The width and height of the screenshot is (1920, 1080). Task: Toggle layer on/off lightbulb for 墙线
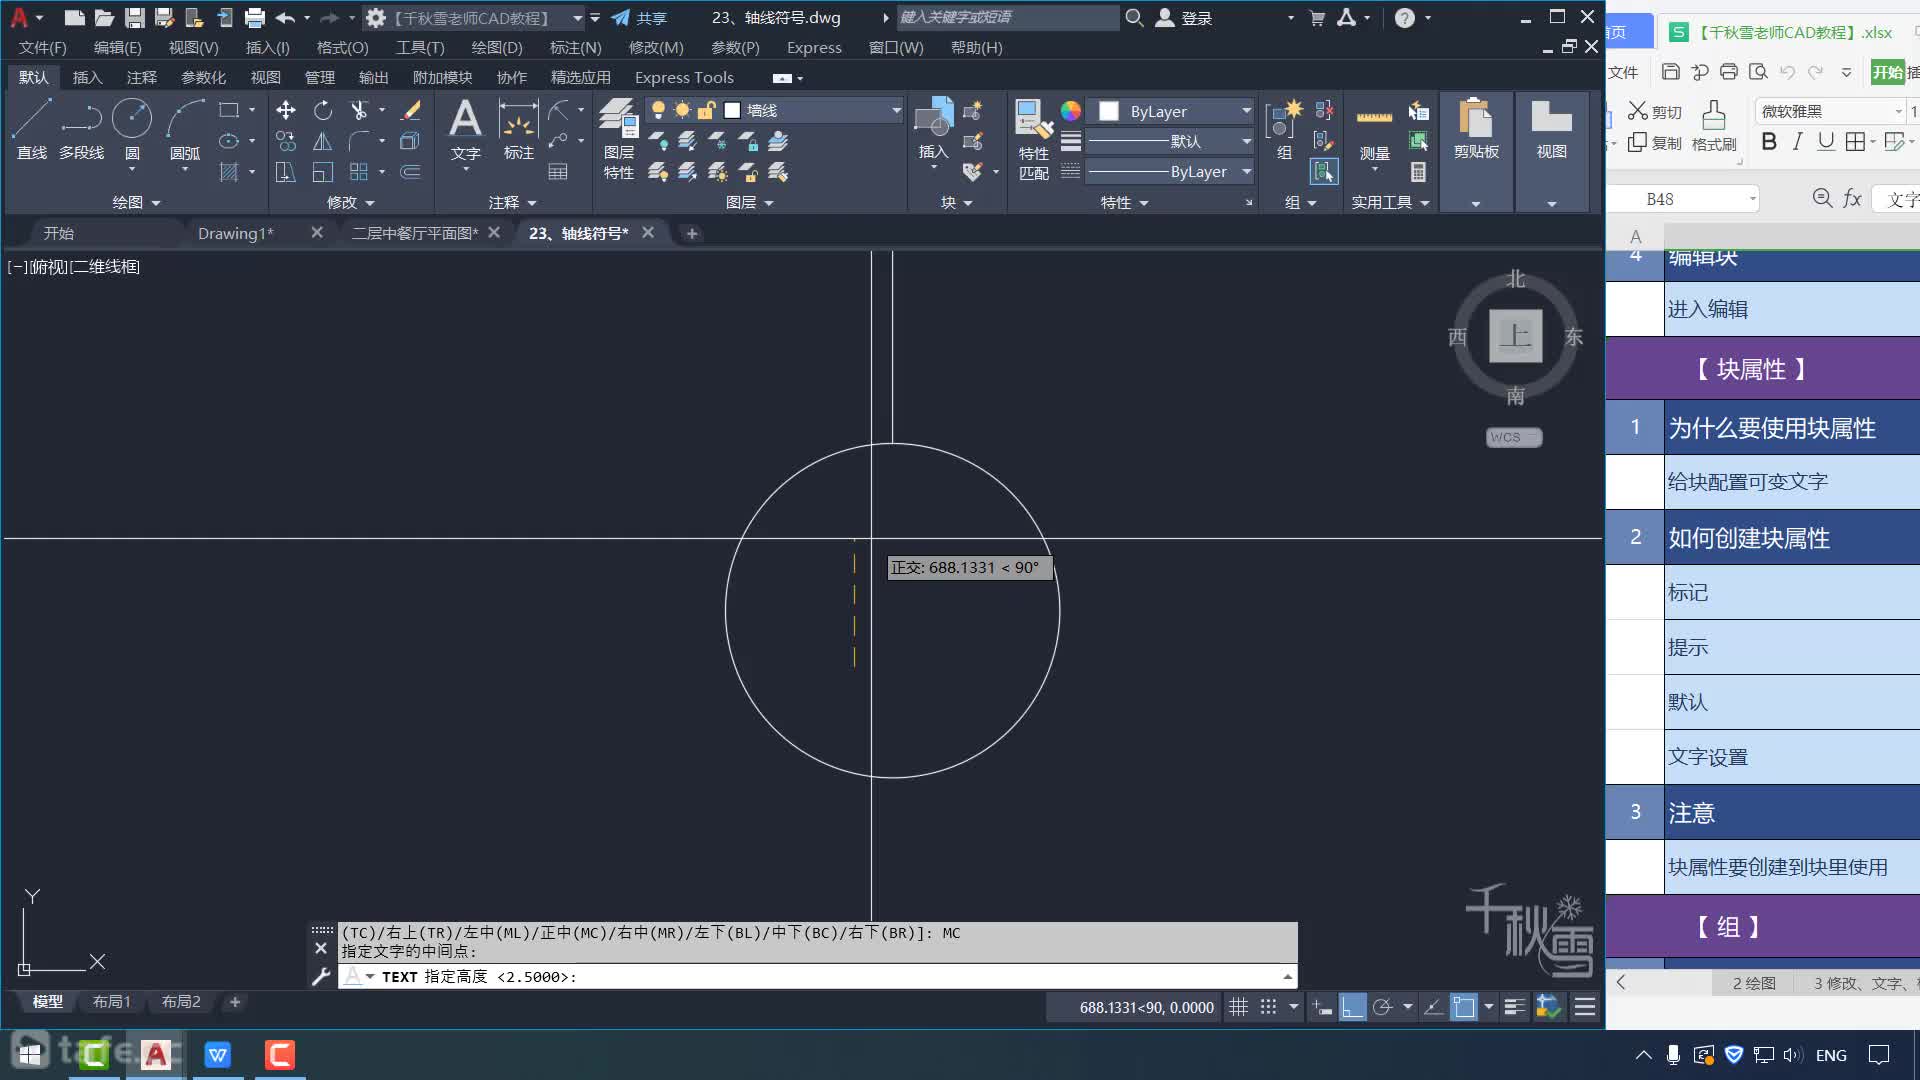click(x=658, y=110)
